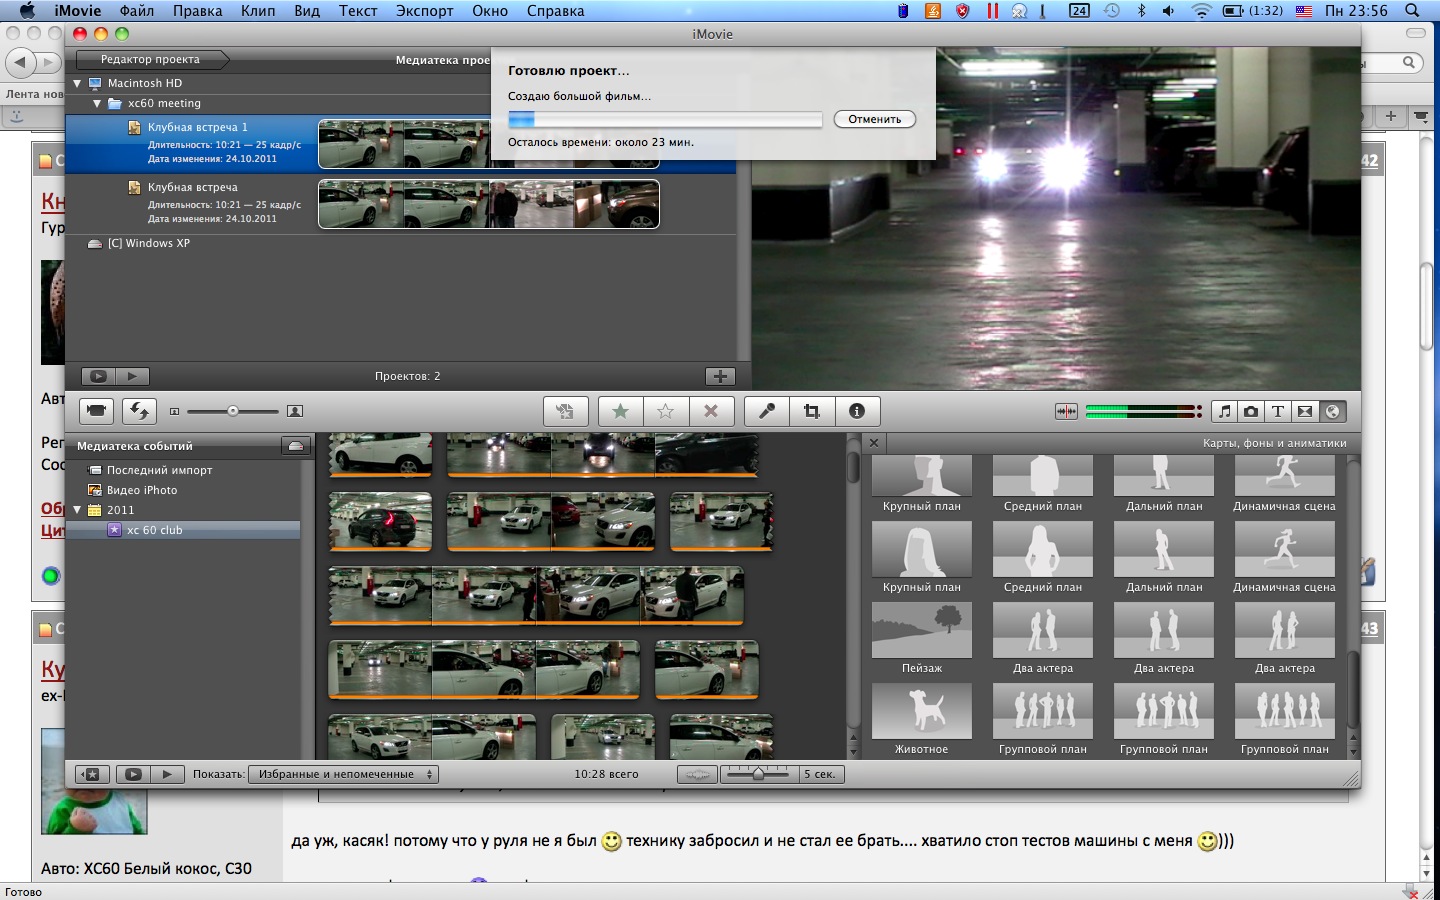Open the Apple menu
Image resolution: width=1440 pixels, height=900 pixels.
[x=27, y=11]
